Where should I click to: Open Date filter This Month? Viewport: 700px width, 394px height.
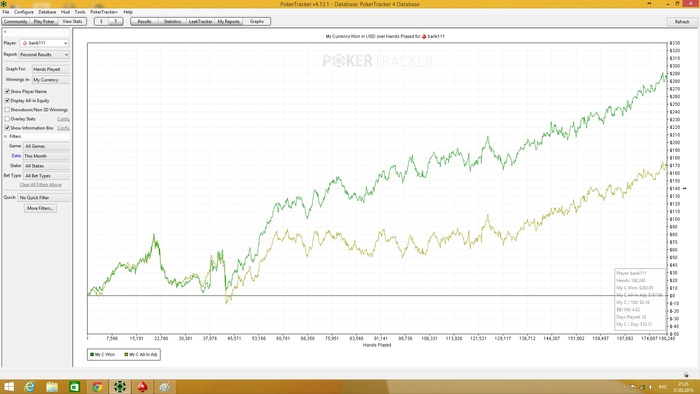point(46,156)
